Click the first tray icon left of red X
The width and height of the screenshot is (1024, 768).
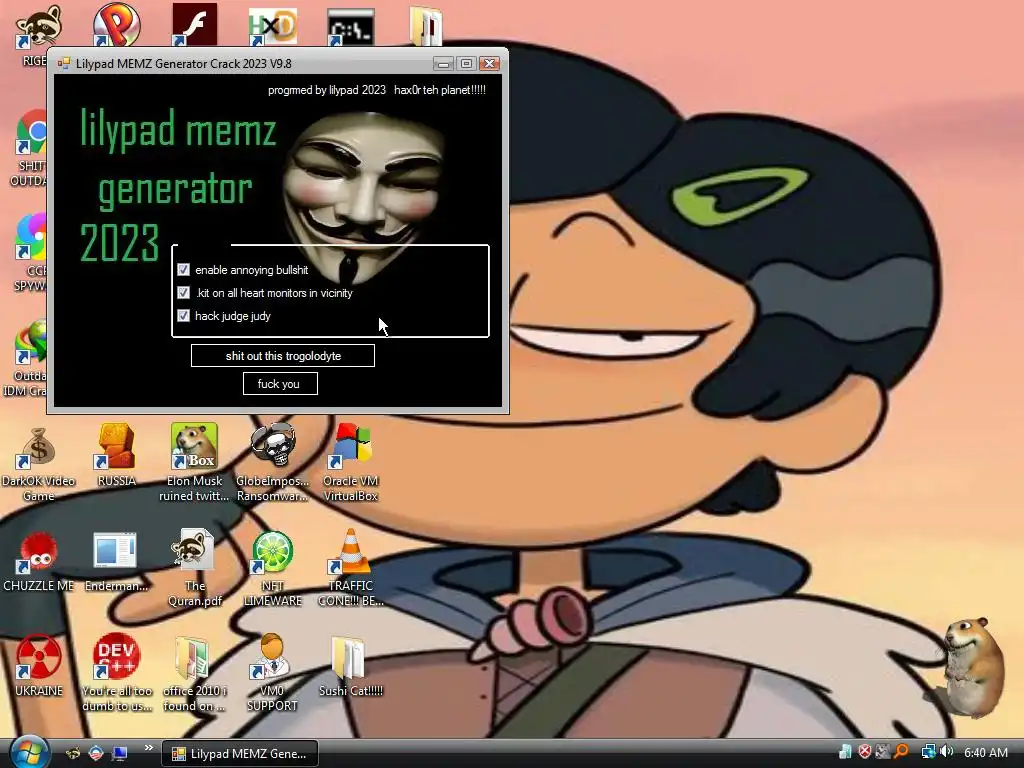tap(845, 752)
